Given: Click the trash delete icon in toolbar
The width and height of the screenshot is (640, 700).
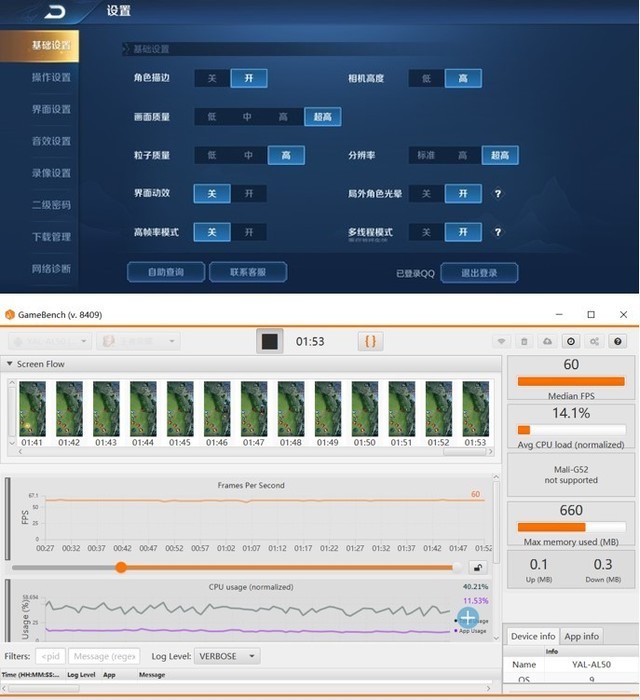Looking at the screenshot, I should [524, 342].
